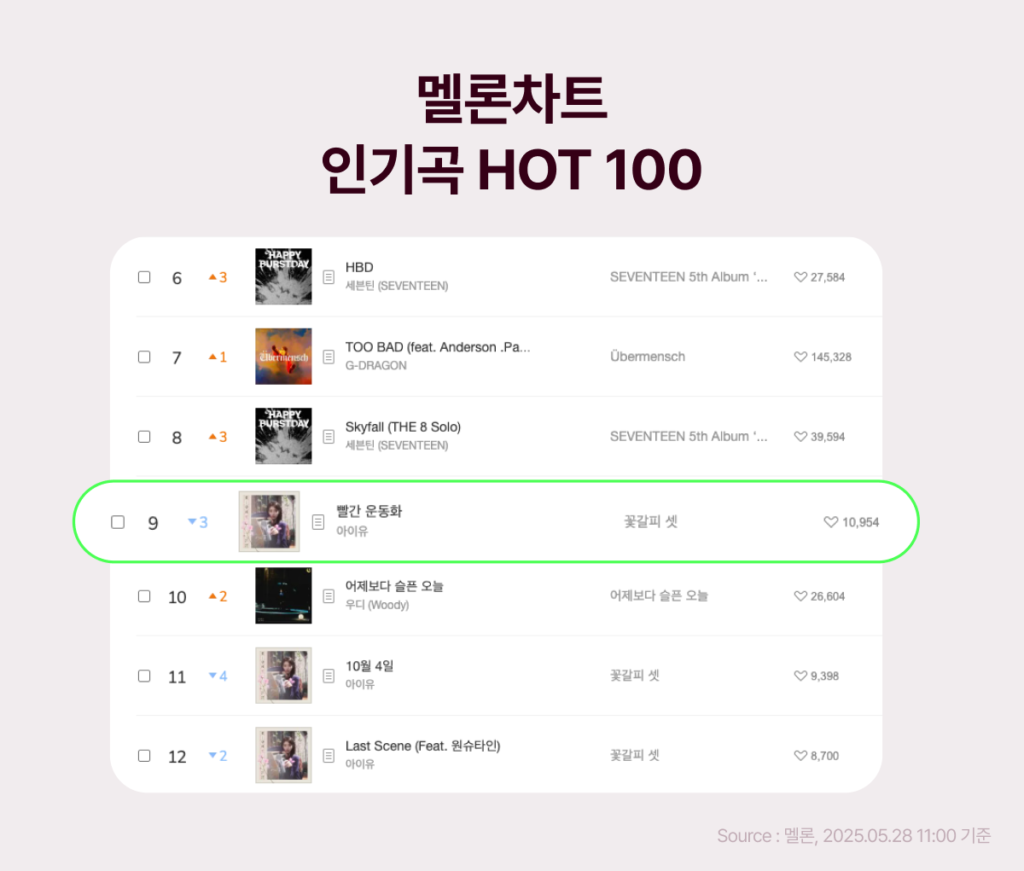
Task: Like HBD via its heart icon
Action: [x=800, y=277]
